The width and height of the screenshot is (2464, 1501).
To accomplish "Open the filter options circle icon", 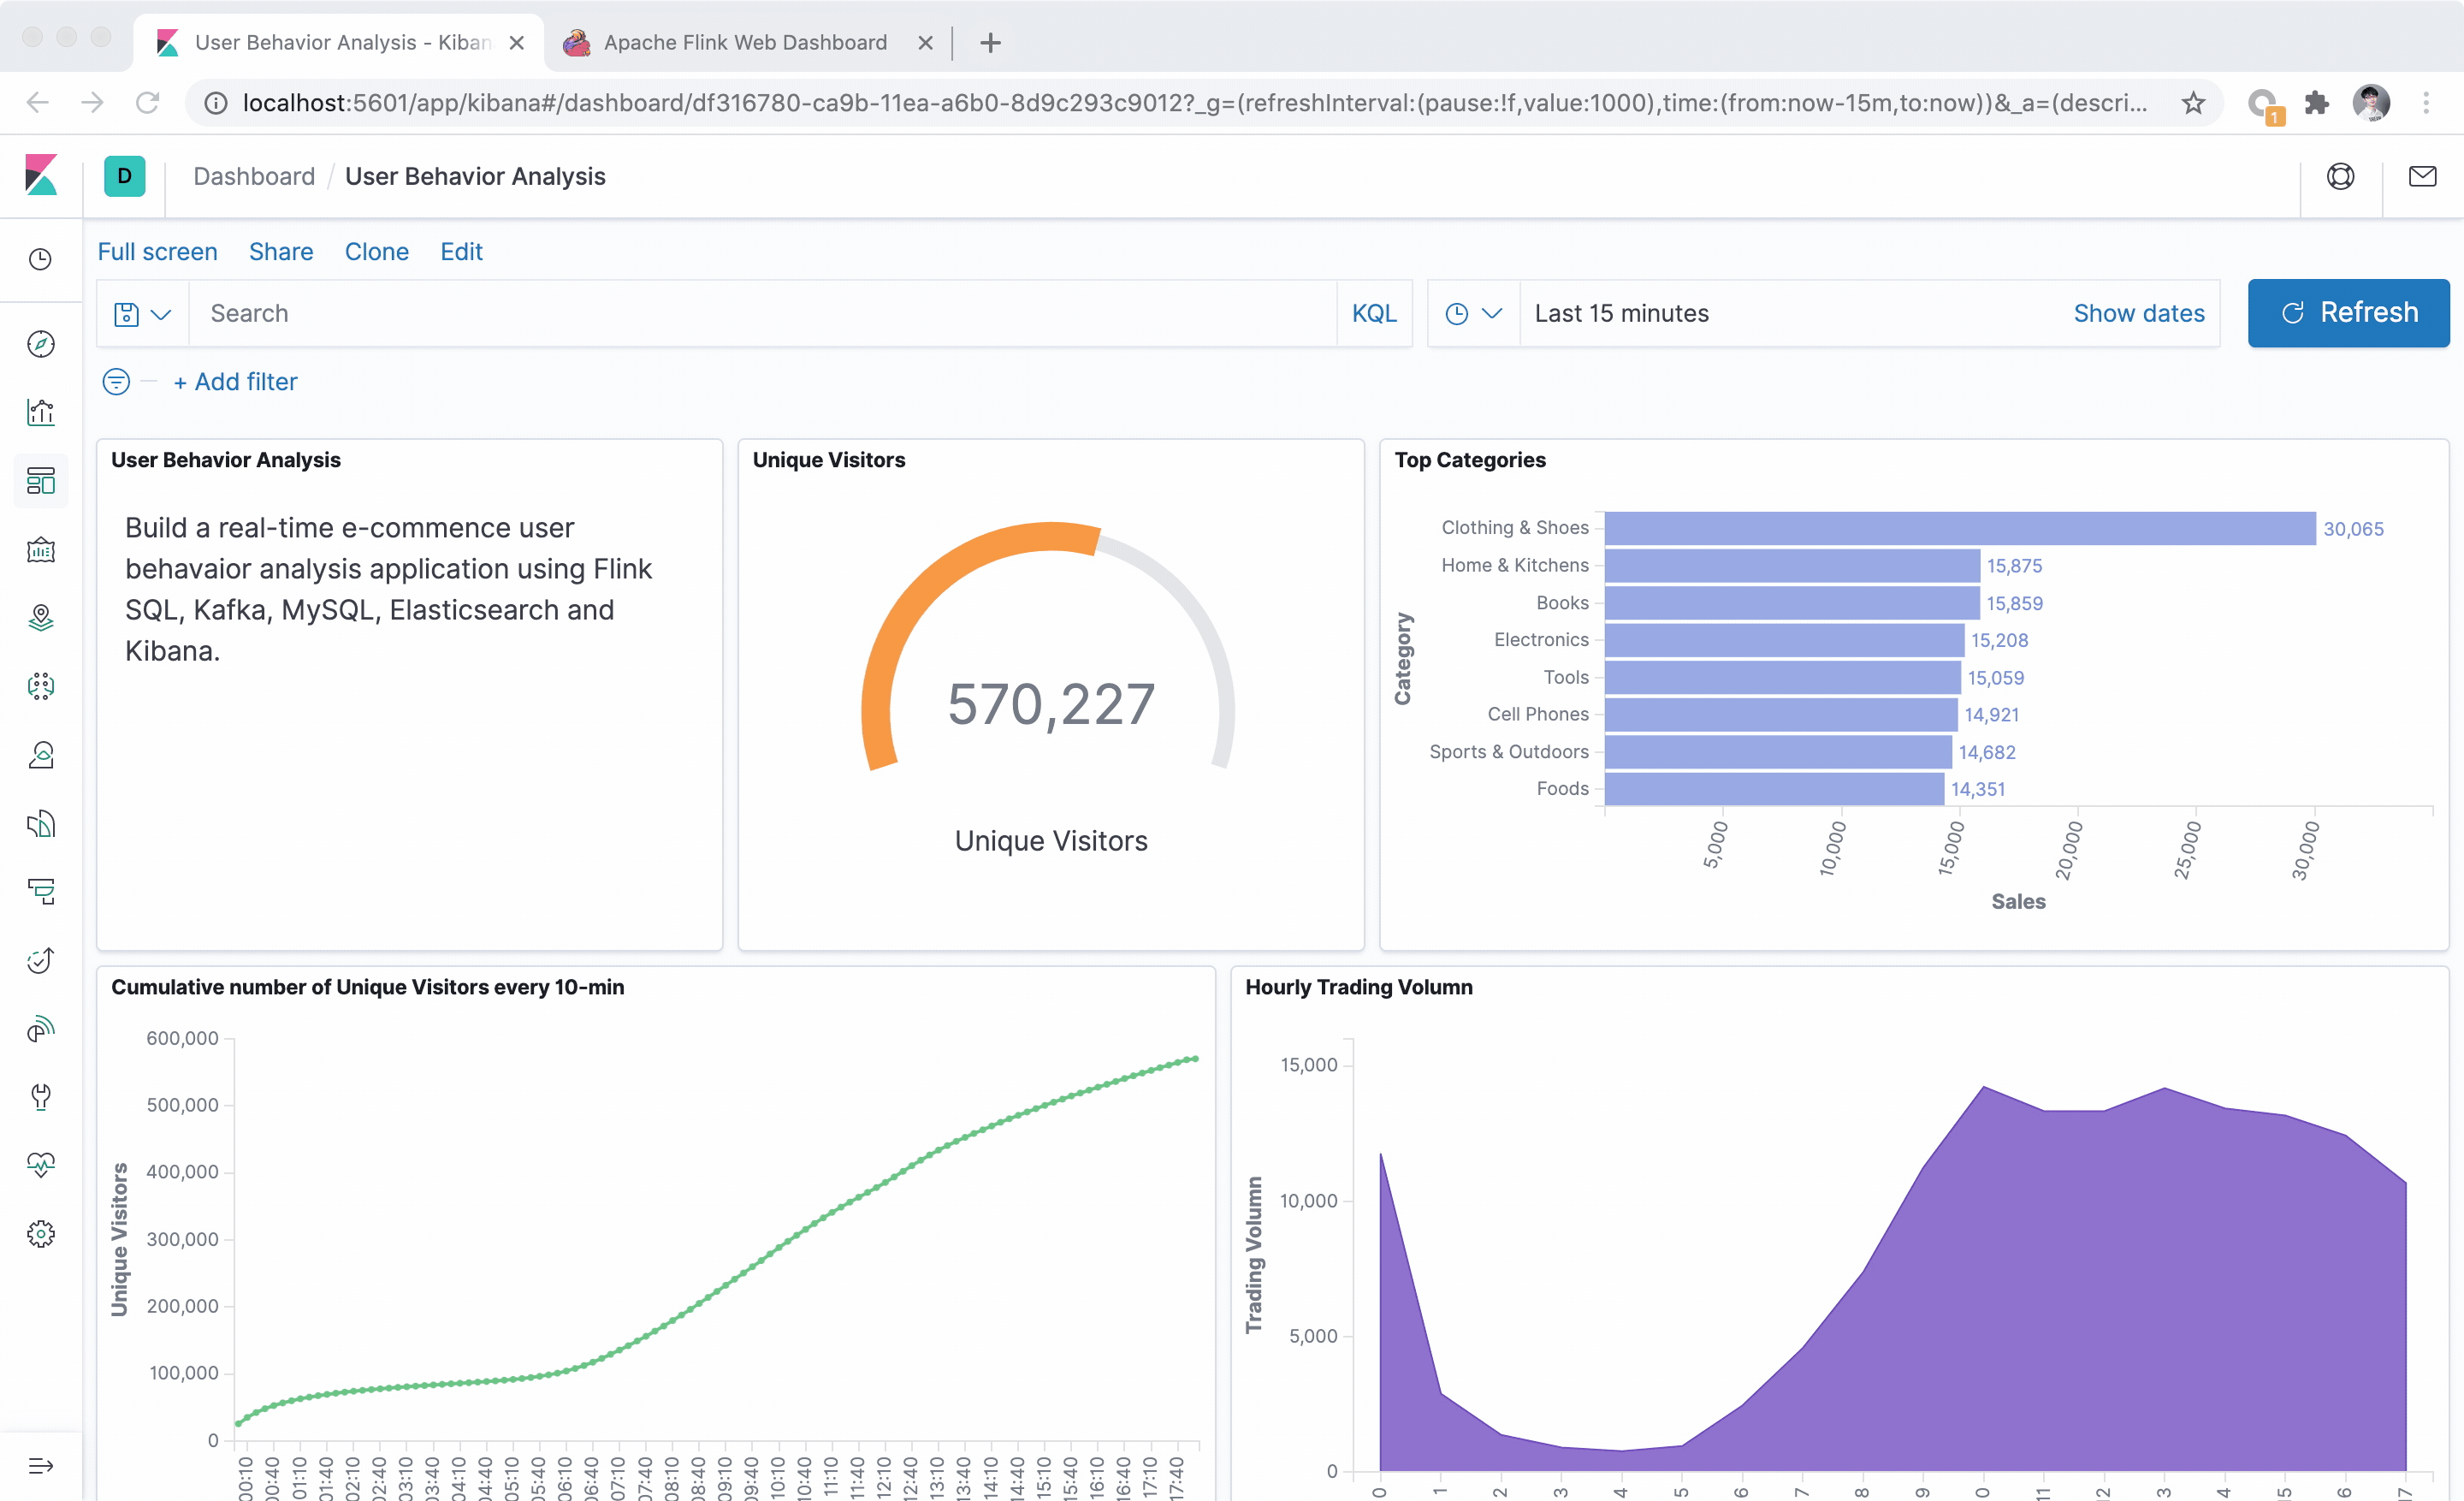I will pos(116,382).
